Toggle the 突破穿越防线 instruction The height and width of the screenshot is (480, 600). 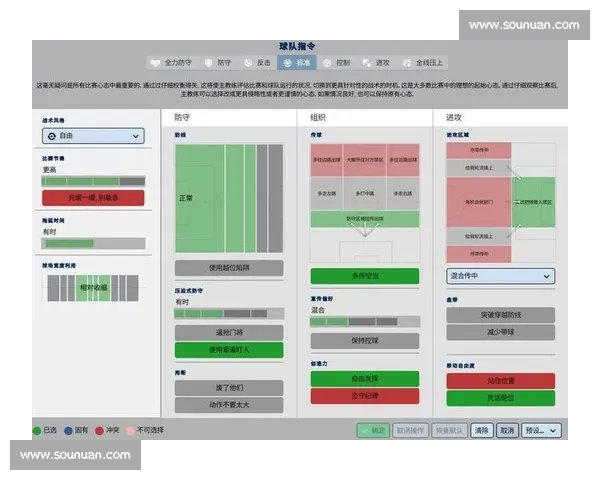pyautogui.click(x=501, y=315)
